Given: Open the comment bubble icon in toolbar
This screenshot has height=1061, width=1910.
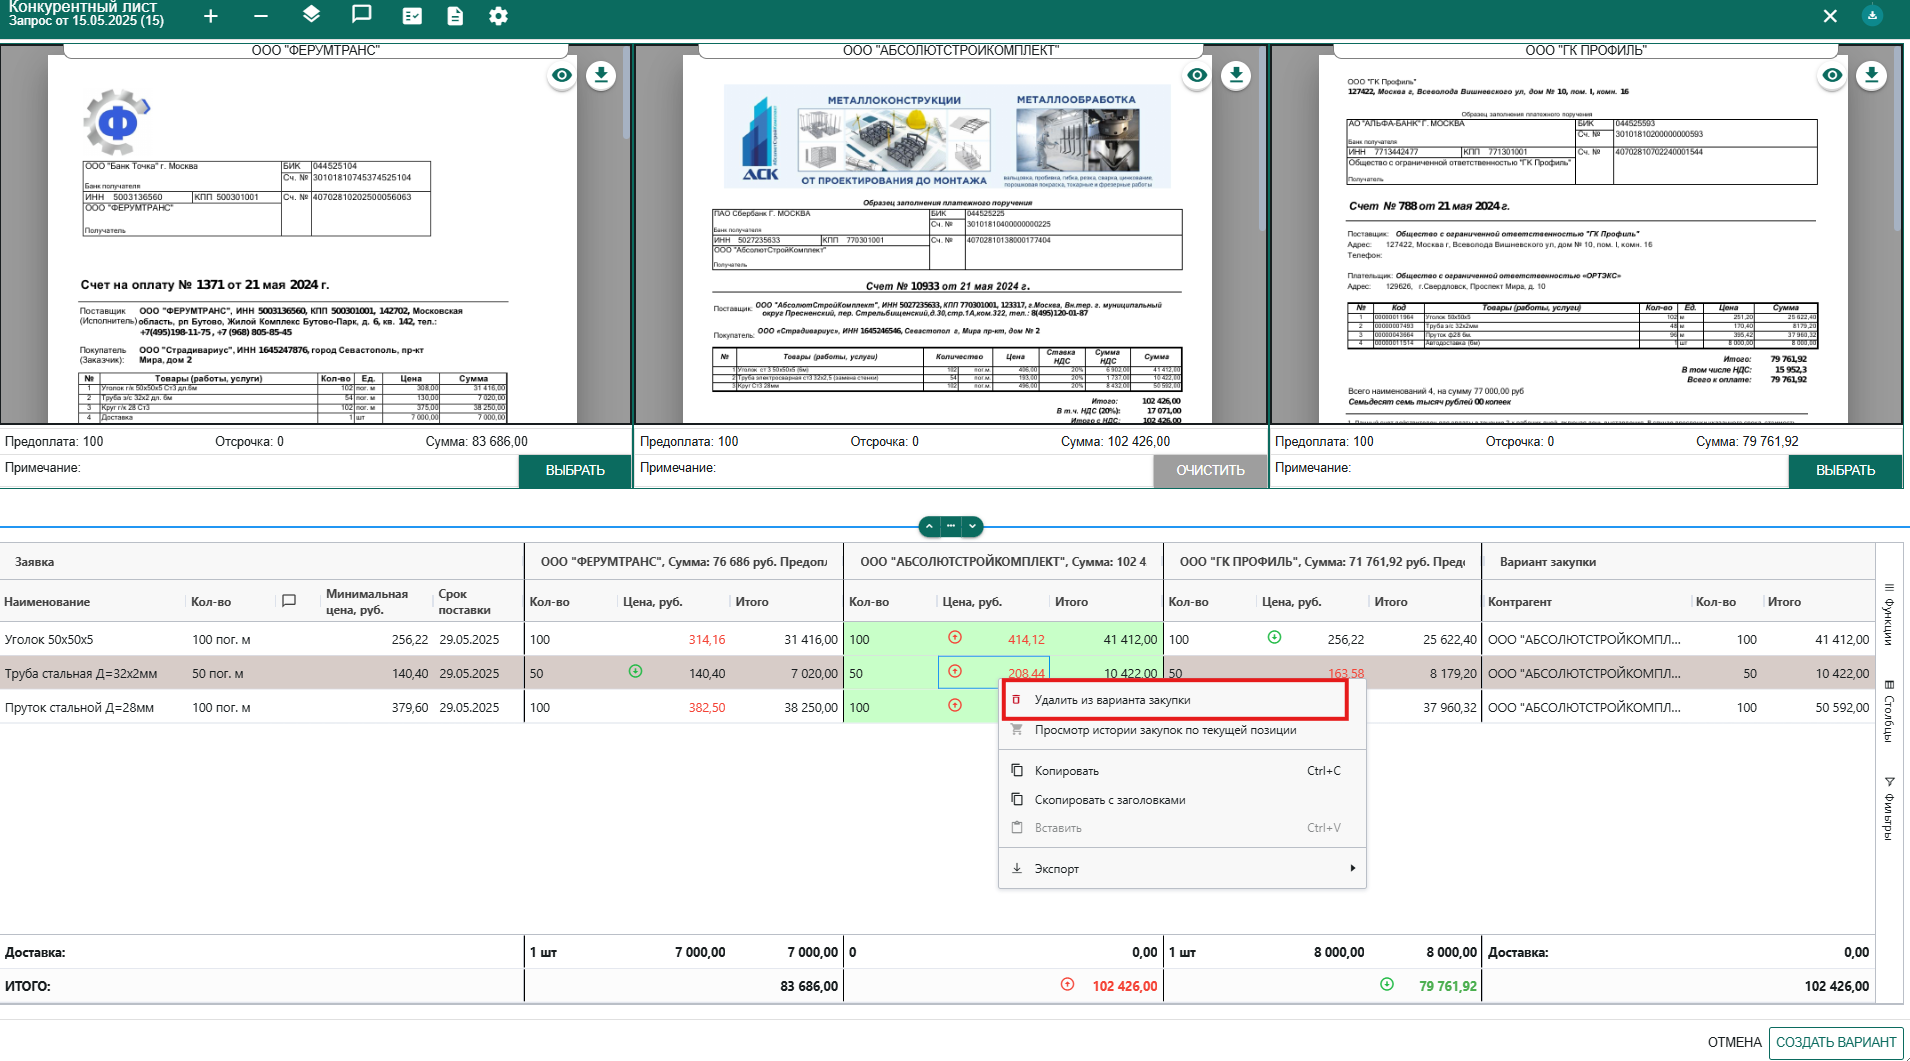Looking at the screenshot, I should tap(362, 15).
